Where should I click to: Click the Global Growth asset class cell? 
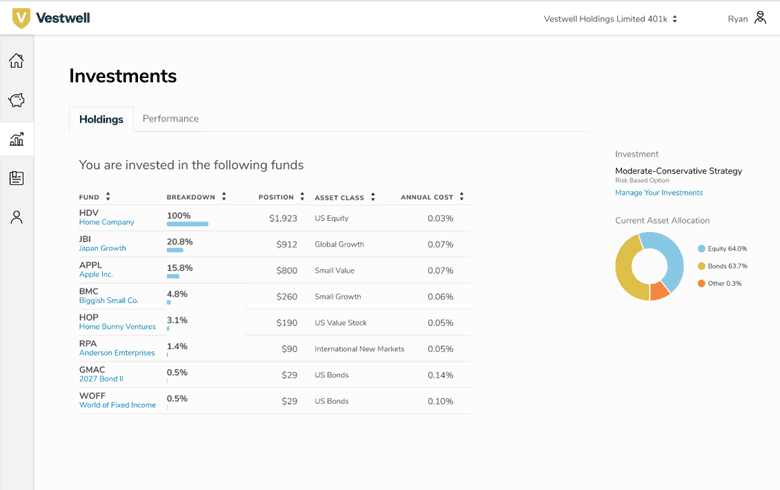pos(339,245)
